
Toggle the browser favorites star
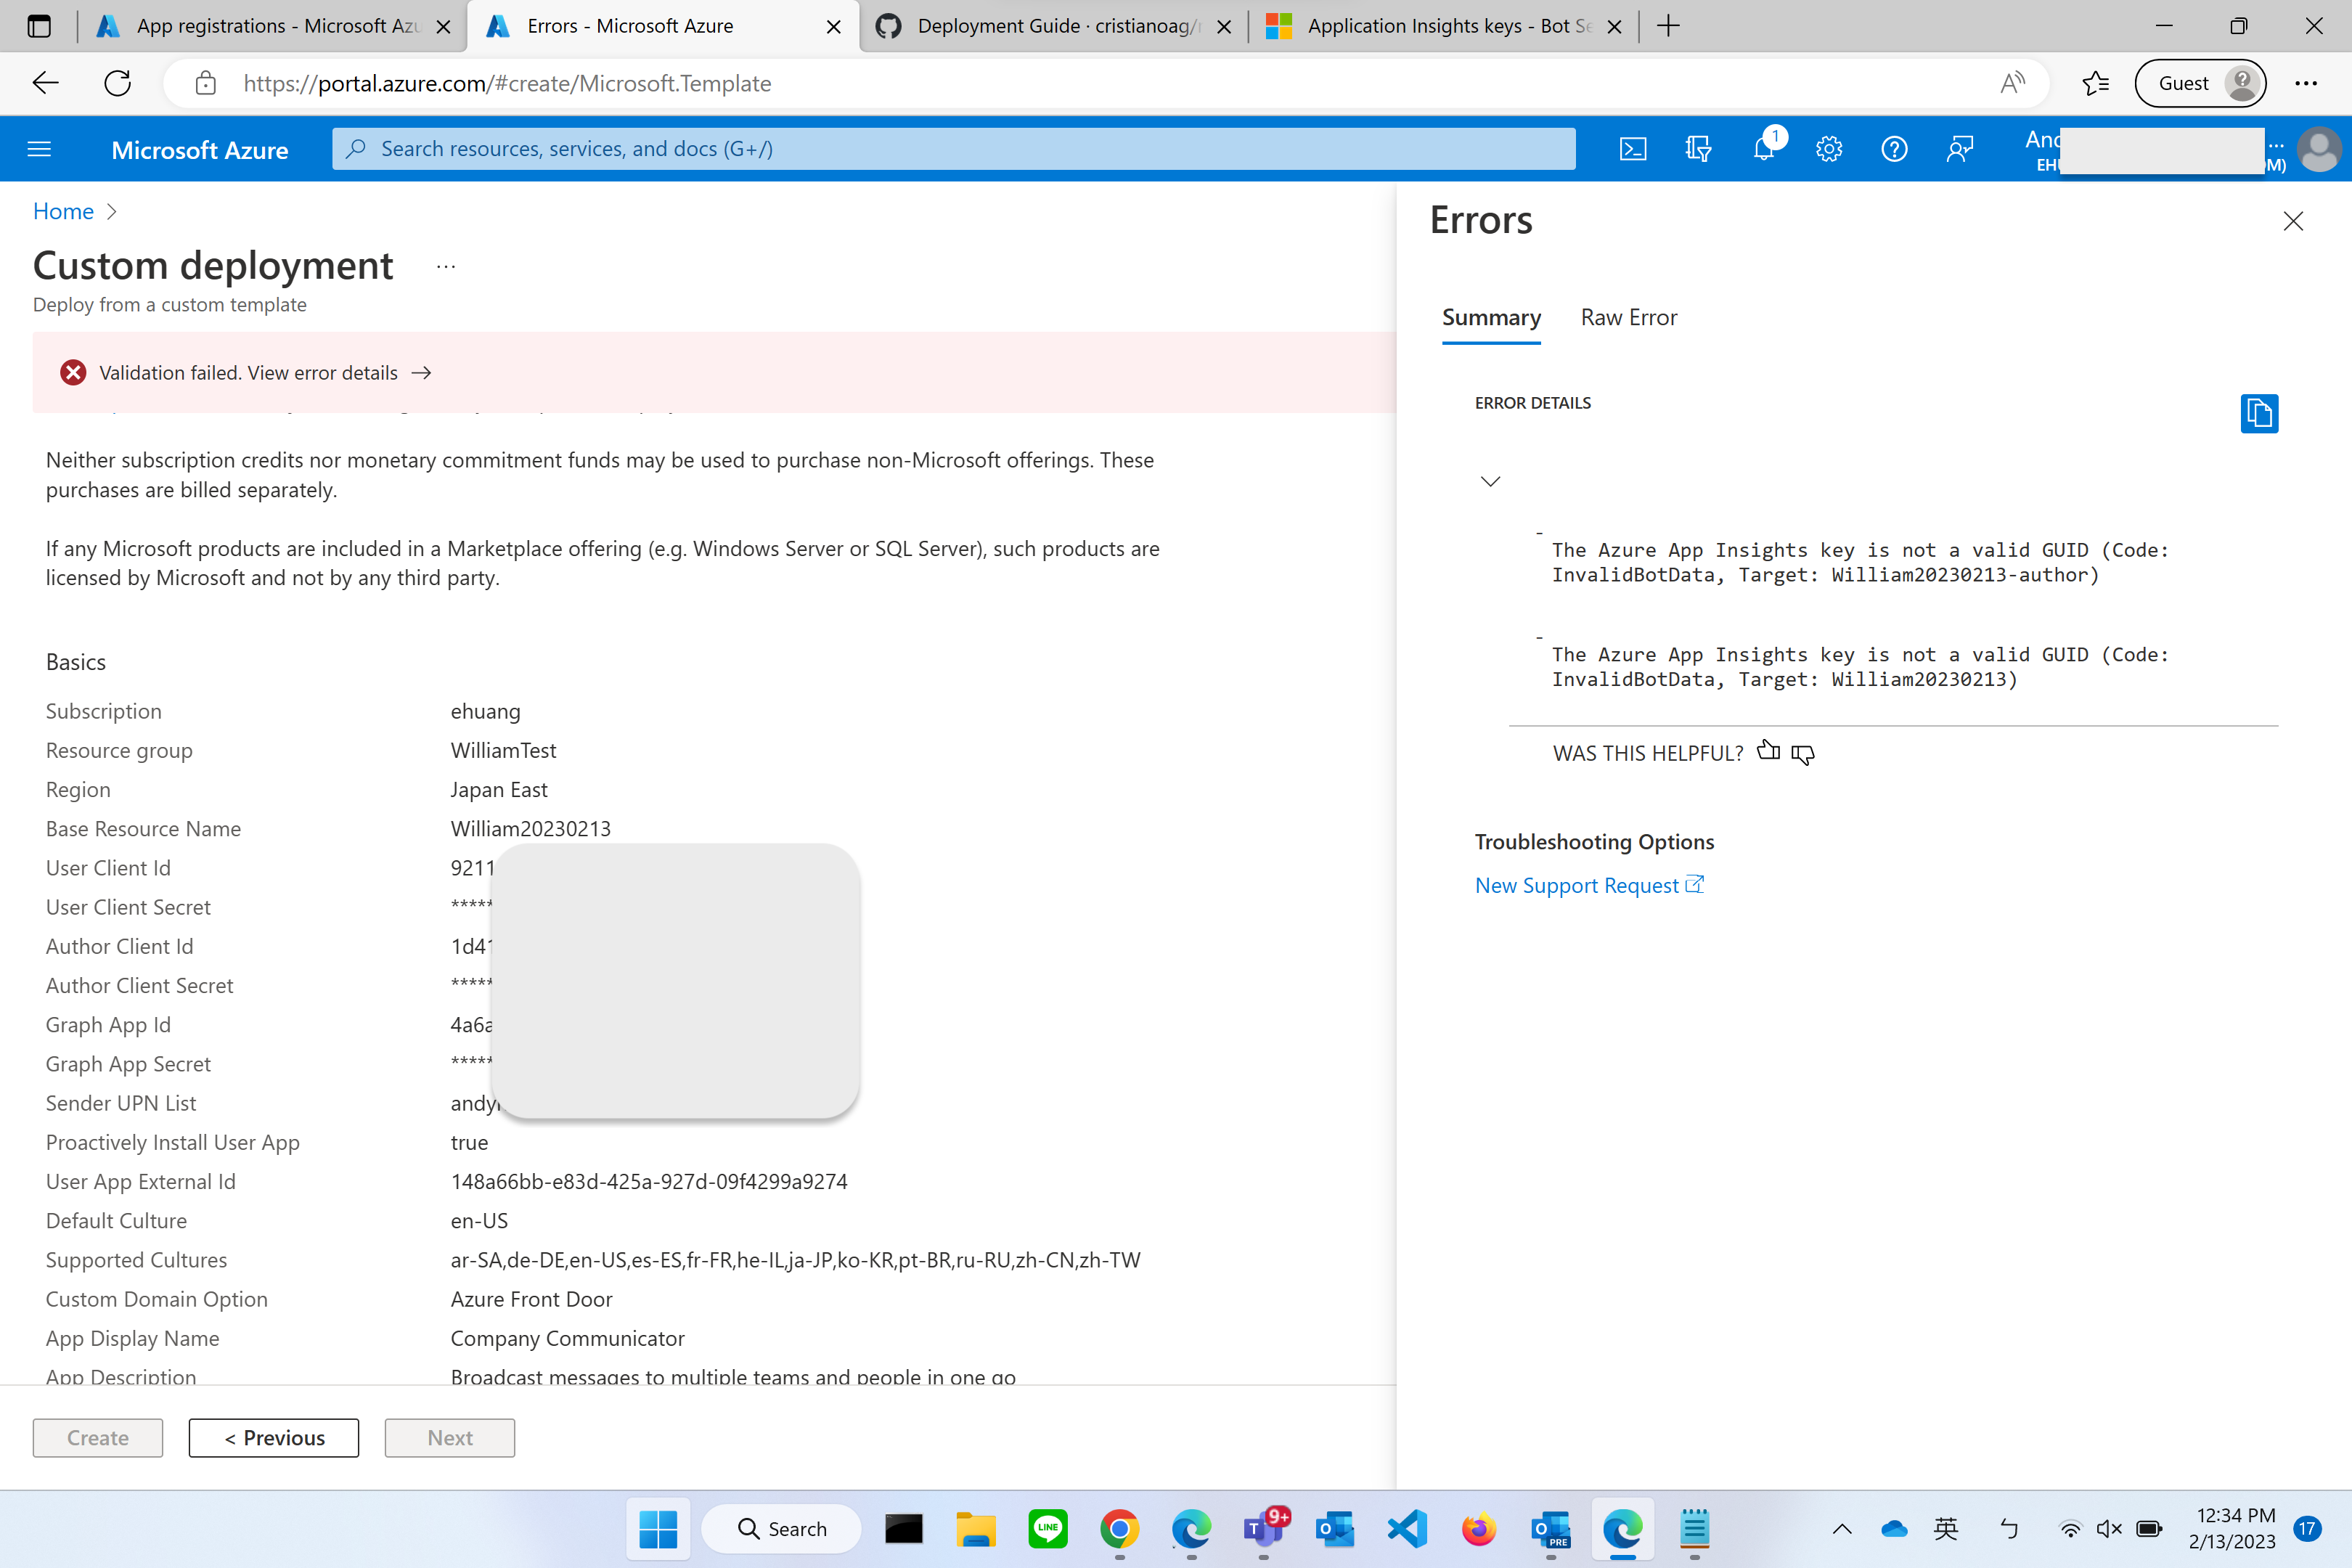pyautogui.click(x=2096, y=83)
